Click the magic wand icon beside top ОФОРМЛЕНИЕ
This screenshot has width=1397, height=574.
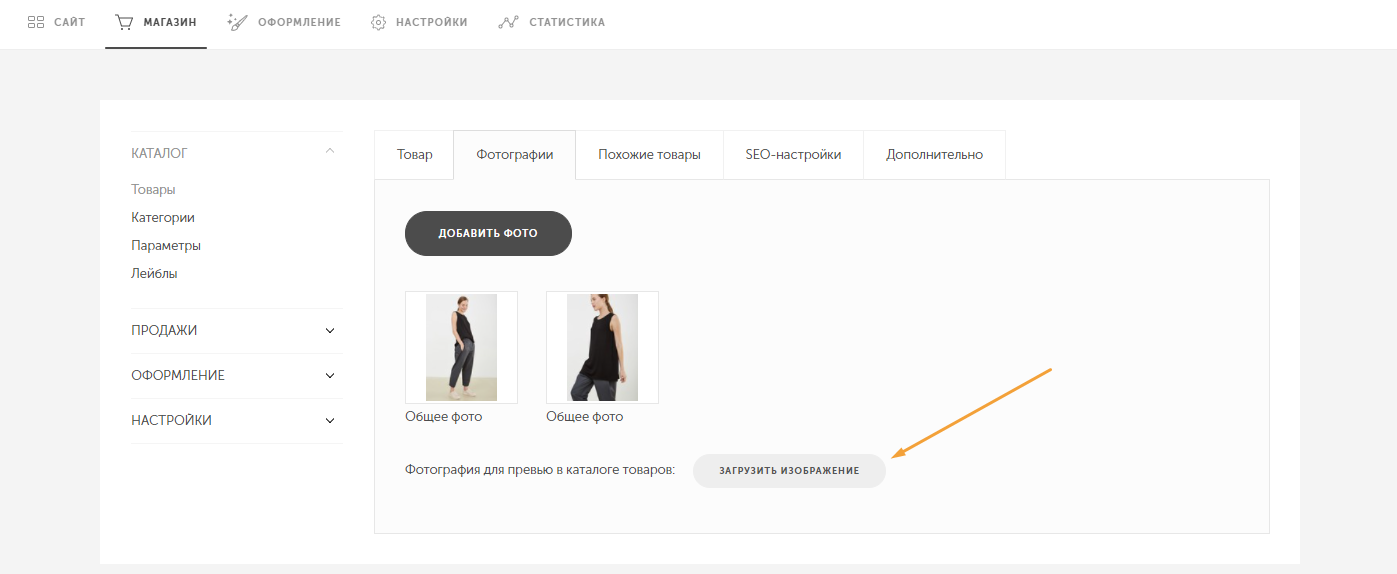237,22
